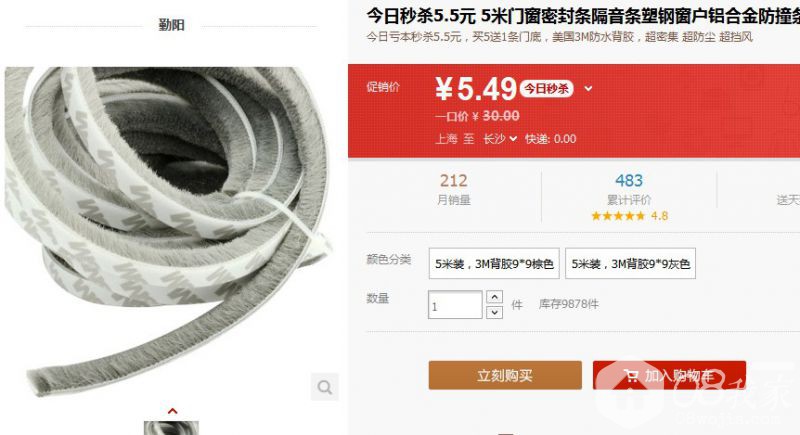Click the product title heading link
Image resolution: width=800 pixels, height=435 pixels.
pyautogui.click(x=583, y=16)
